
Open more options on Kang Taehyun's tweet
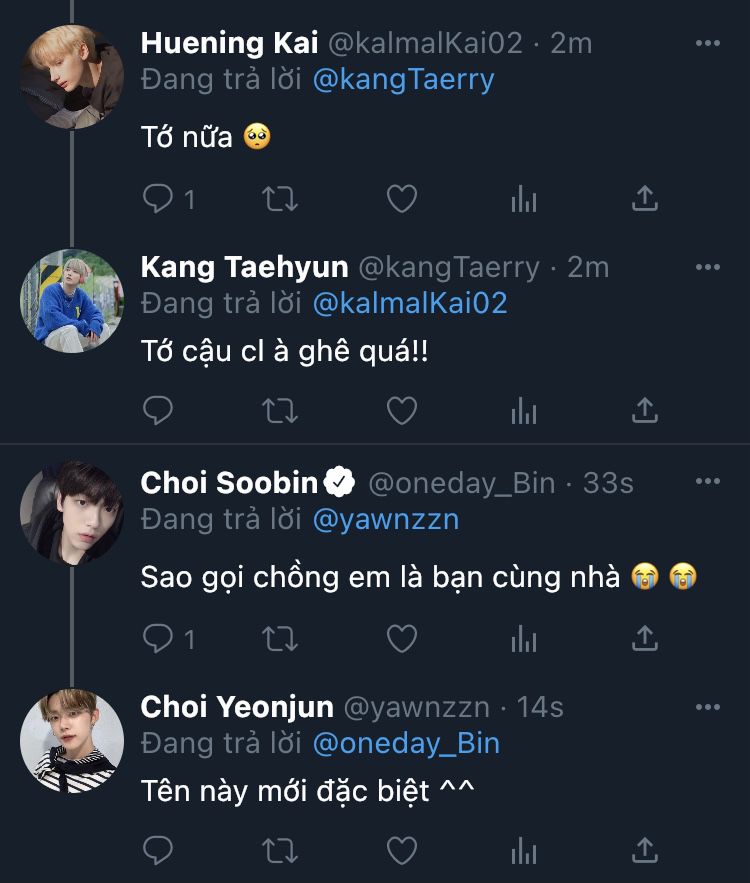click(x=707, y=267)
